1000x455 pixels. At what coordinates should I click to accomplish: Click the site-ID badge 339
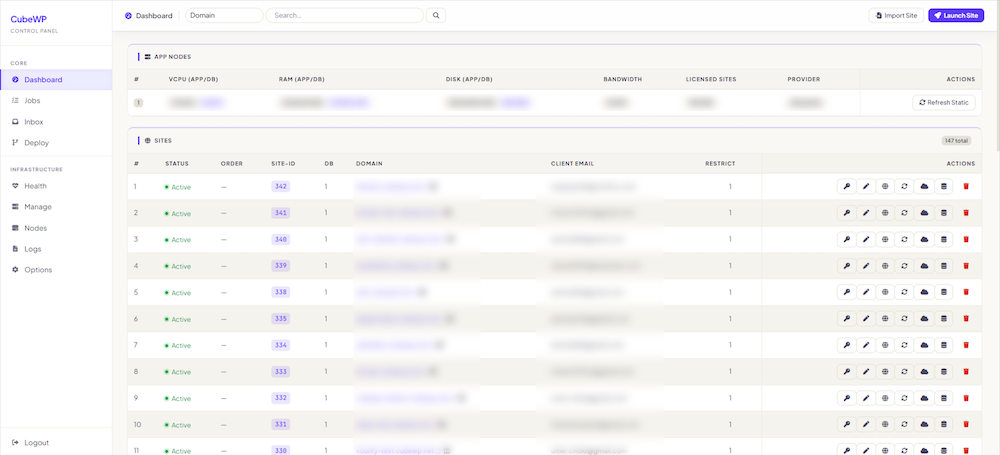coord(281,265)
